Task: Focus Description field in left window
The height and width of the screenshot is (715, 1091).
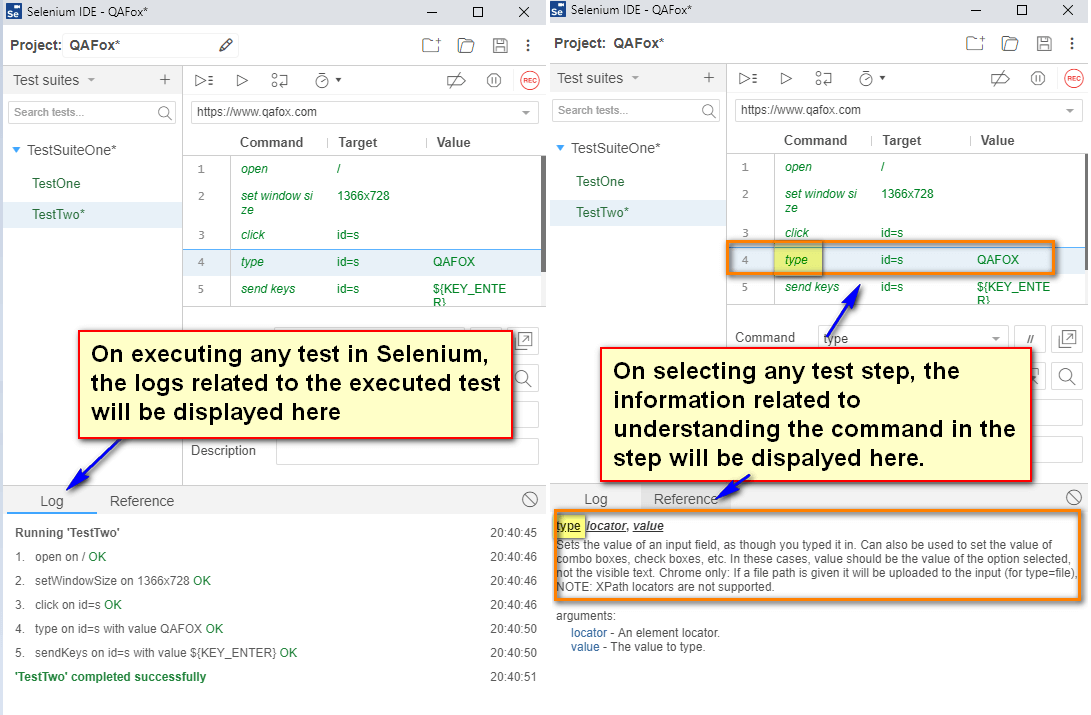Action: point(407,451)
